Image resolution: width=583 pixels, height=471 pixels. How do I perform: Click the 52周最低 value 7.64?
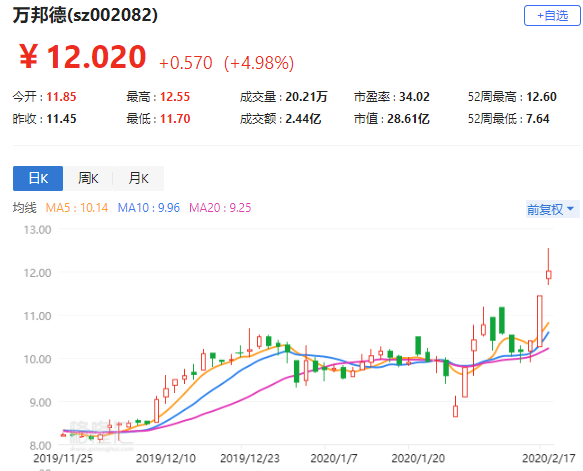pos(538,119)
